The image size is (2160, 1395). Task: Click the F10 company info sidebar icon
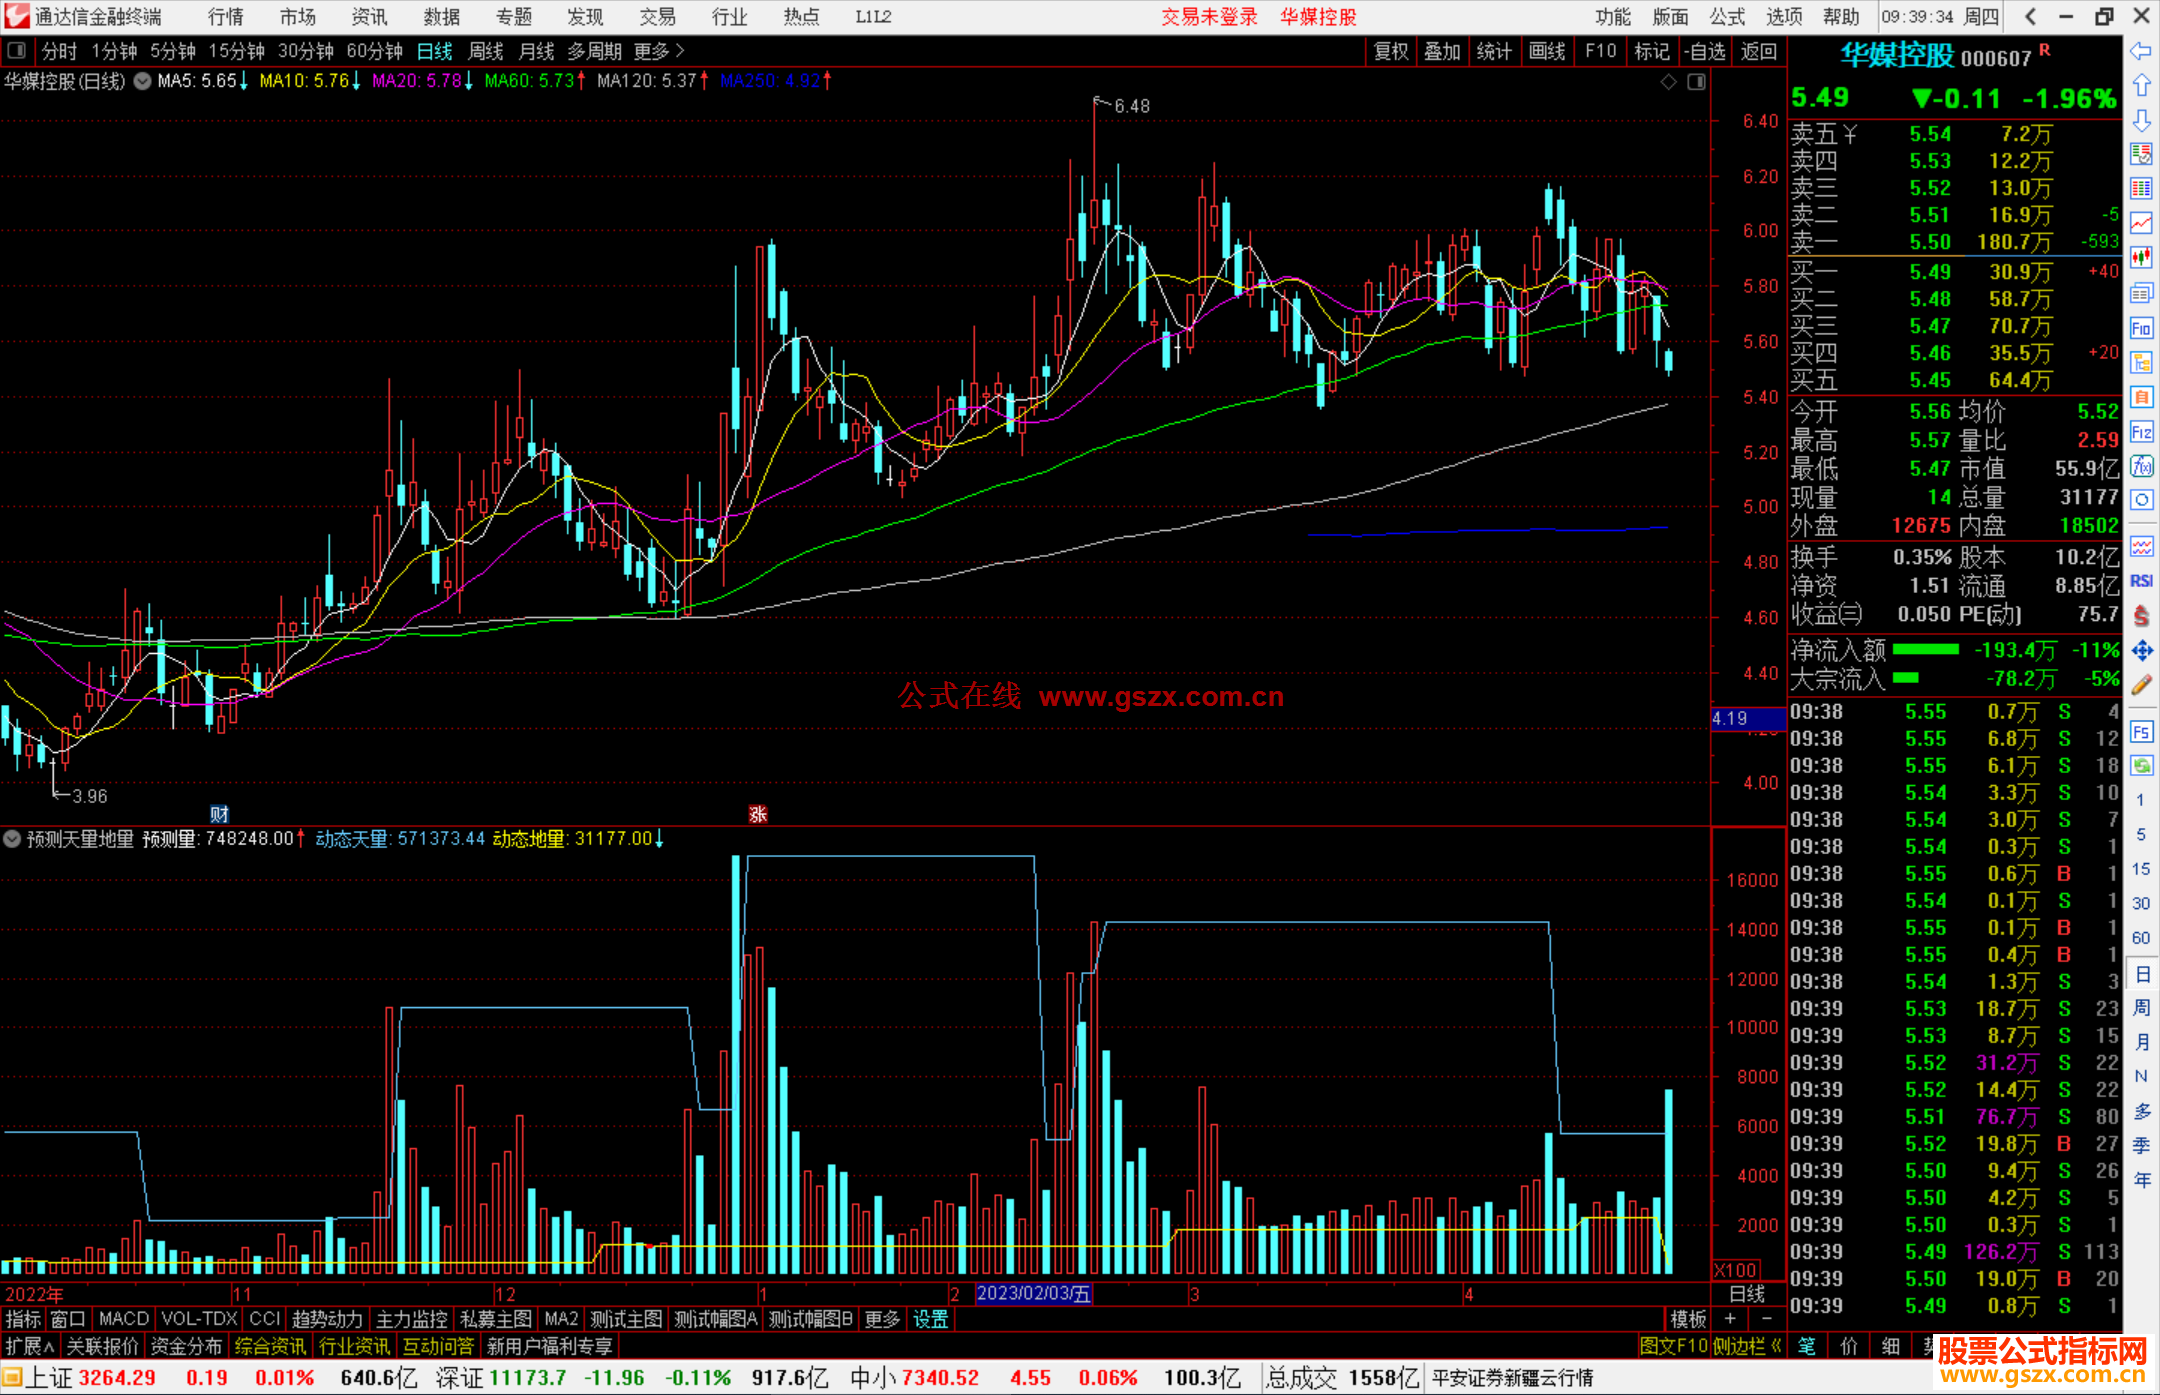coord(2141,329)
